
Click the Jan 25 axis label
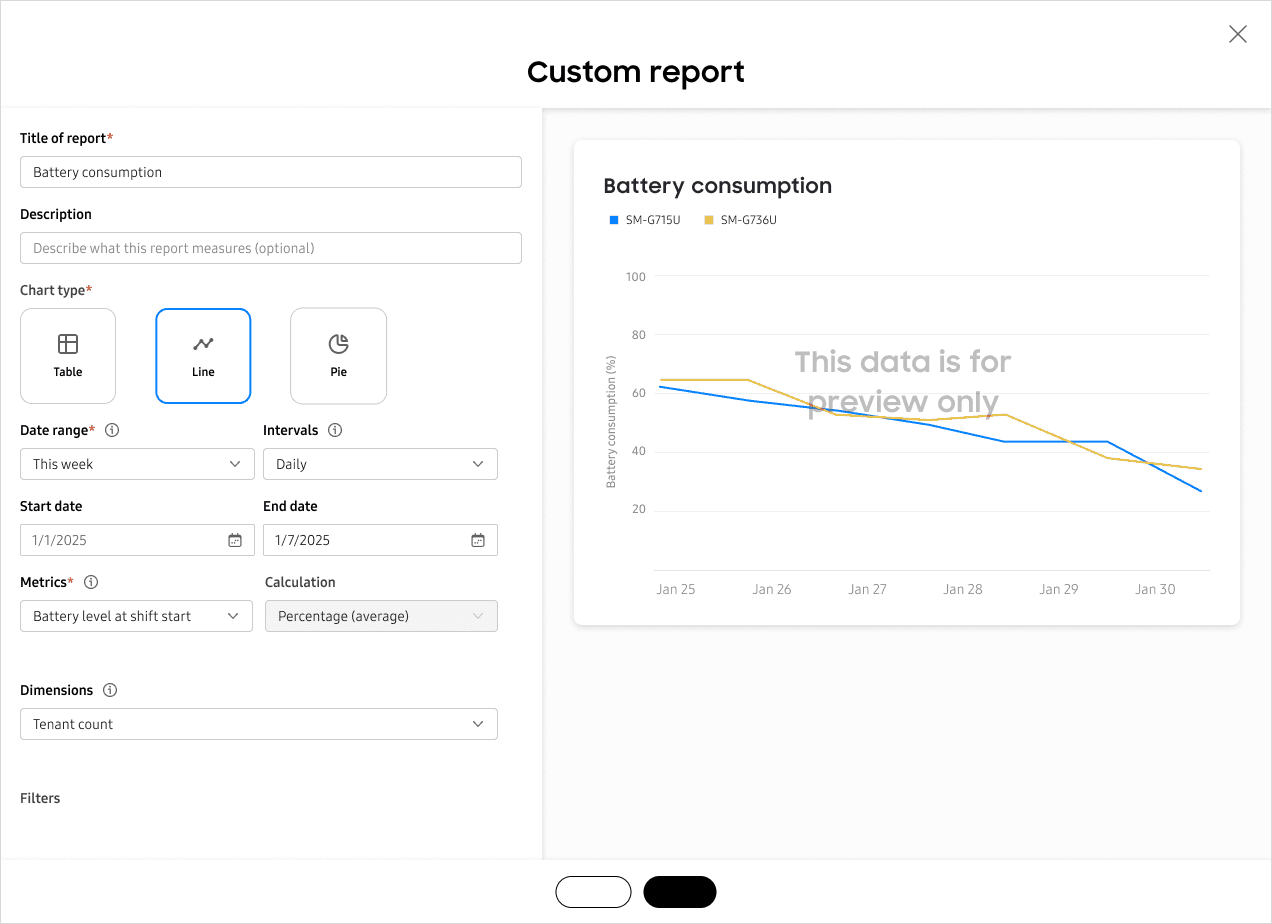pos(676,589)
